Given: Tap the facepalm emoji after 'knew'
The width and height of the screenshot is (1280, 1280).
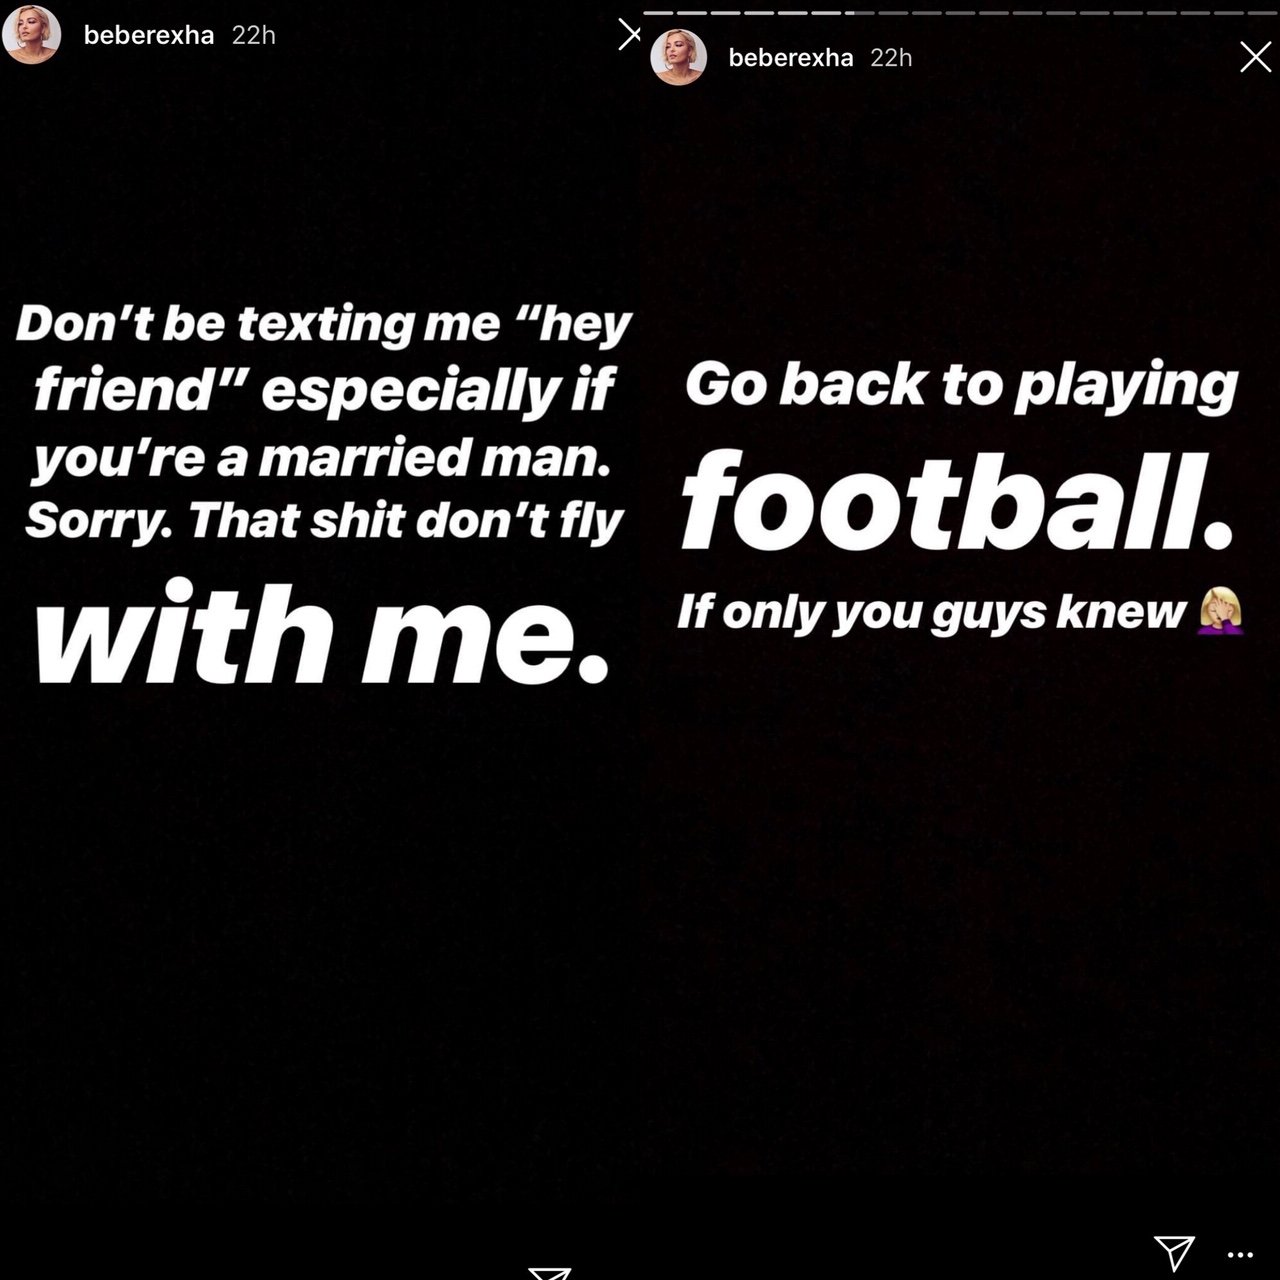Looking at the screenshot, I should pyautogui.click(x=1221, y=611).
